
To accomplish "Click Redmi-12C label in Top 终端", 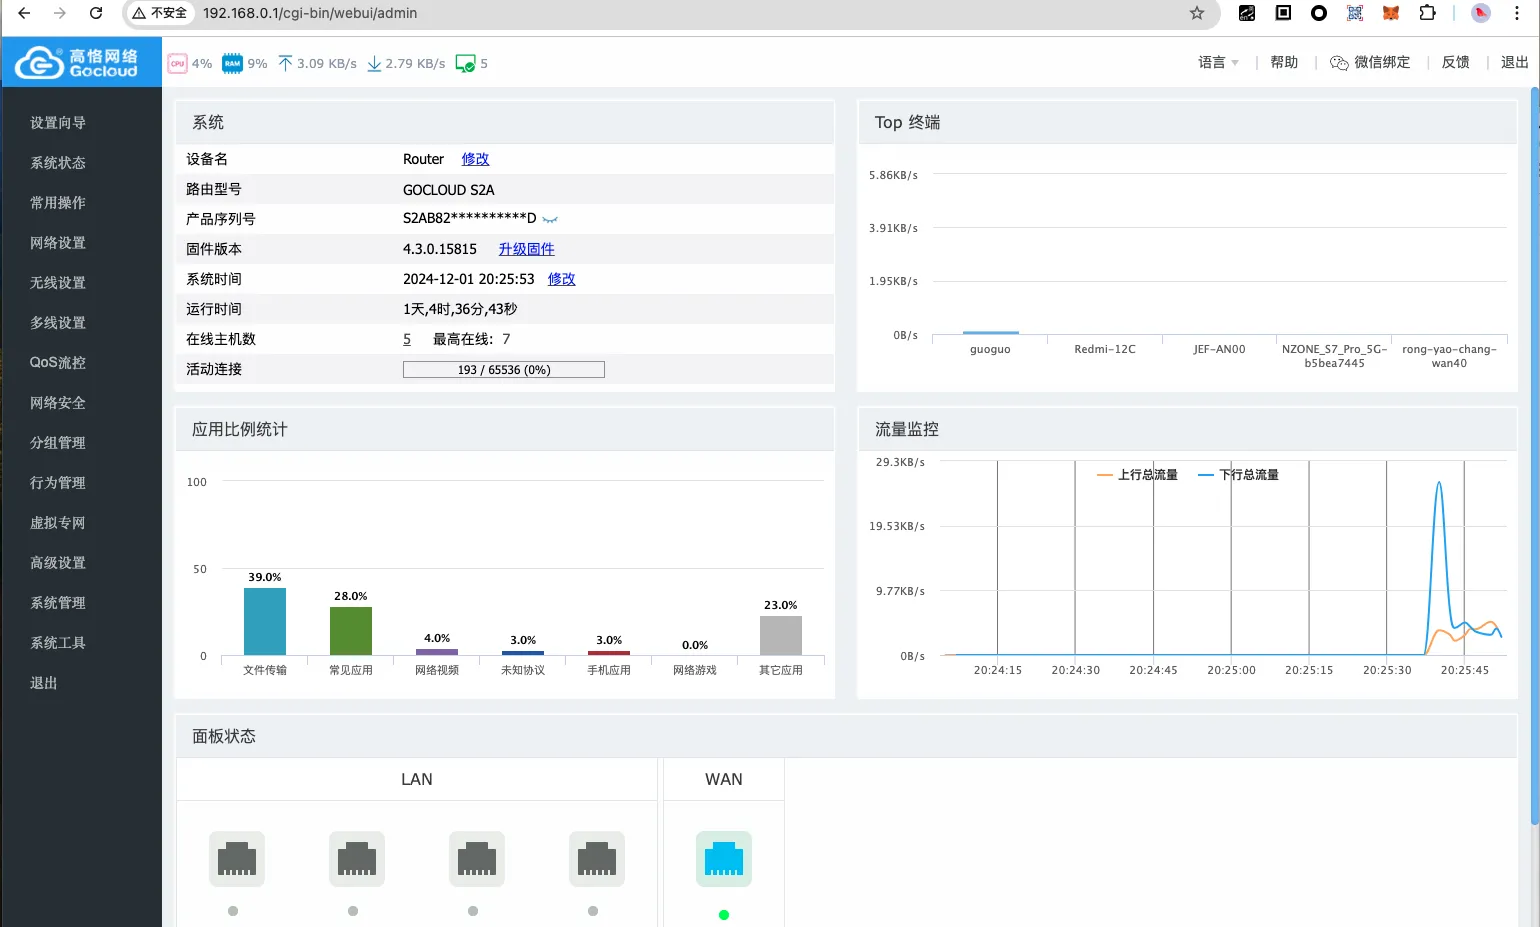I will click(x=1105, y=350).
